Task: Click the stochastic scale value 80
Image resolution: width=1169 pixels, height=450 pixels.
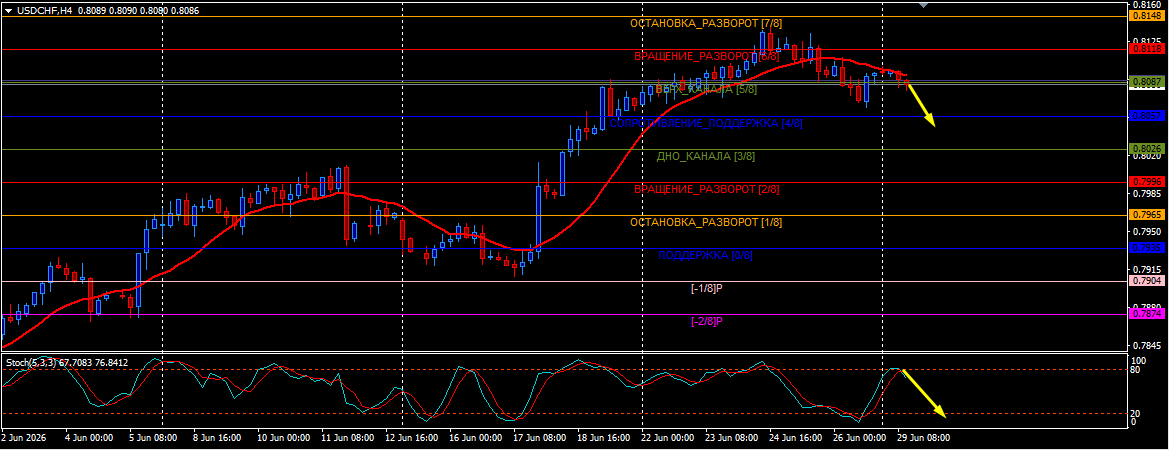Action: (x=1136, y=370)
